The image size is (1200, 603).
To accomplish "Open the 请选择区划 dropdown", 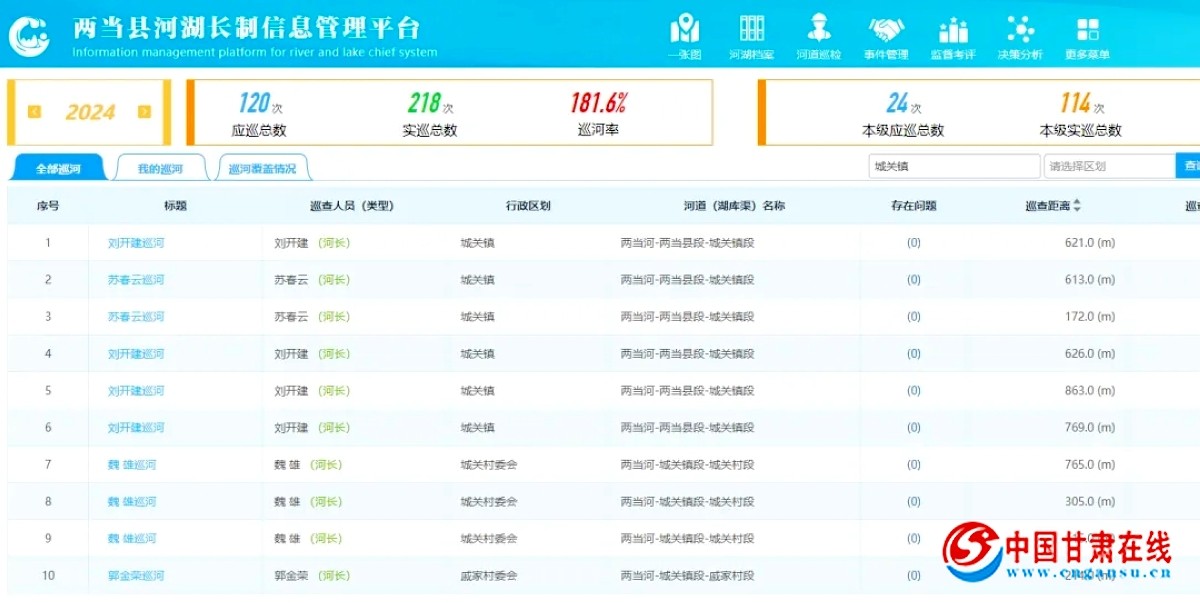I will 1108,167.
